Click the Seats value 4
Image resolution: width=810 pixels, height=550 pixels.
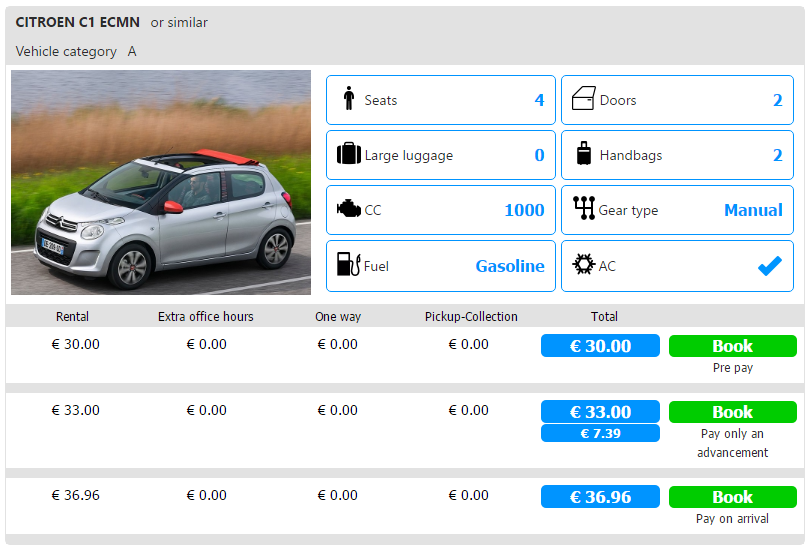(x=539, y=100)
